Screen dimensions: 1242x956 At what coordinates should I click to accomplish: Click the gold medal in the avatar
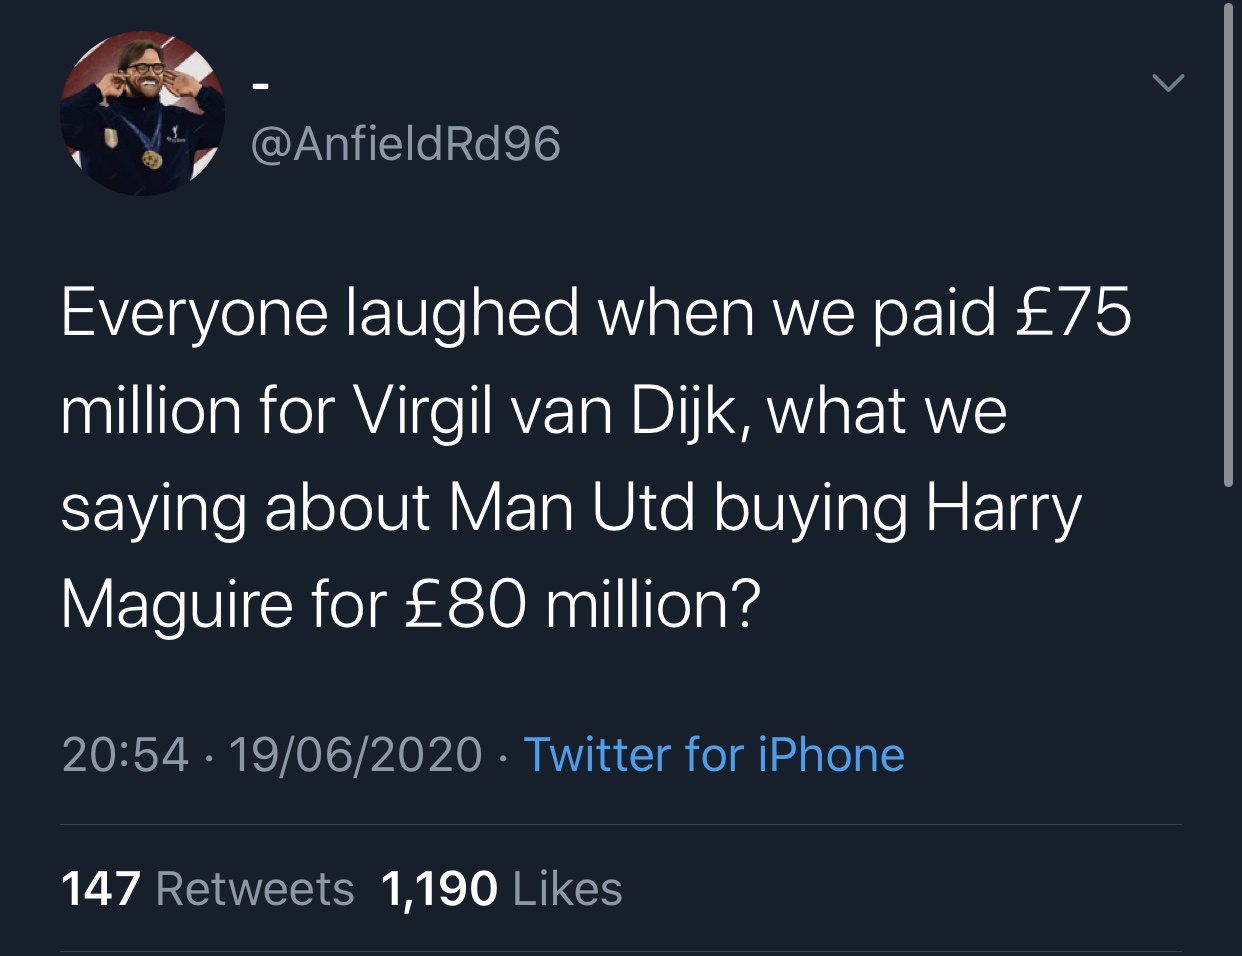[x=152, y=159]
